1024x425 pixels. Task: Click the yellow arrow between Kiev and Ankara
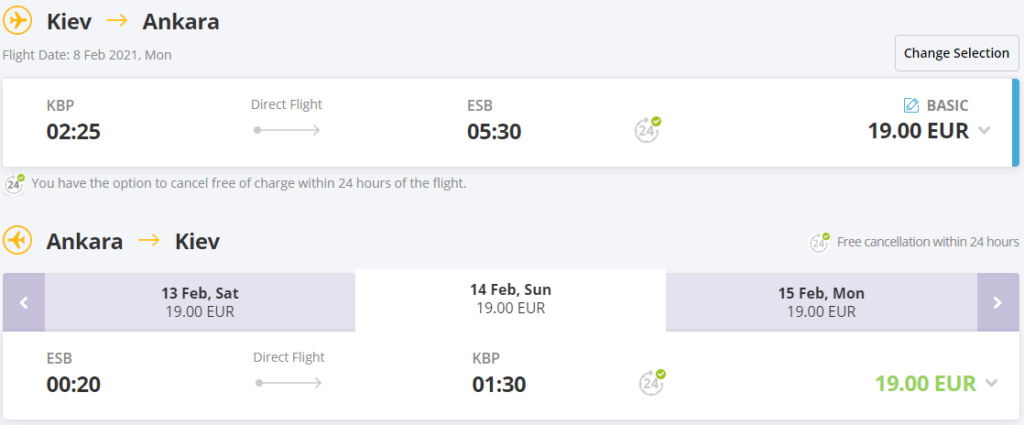[x=118, y=21]
